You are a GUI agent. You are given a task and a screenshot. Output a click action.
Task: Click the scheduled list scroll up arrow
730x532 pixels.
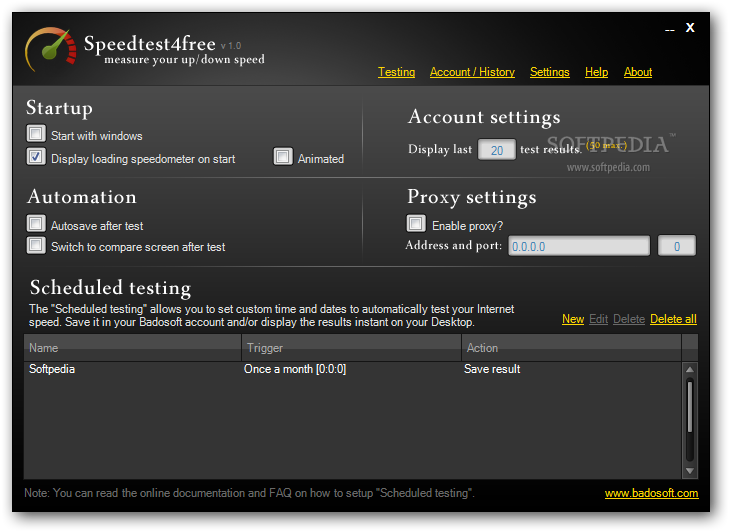coord(689,370)
